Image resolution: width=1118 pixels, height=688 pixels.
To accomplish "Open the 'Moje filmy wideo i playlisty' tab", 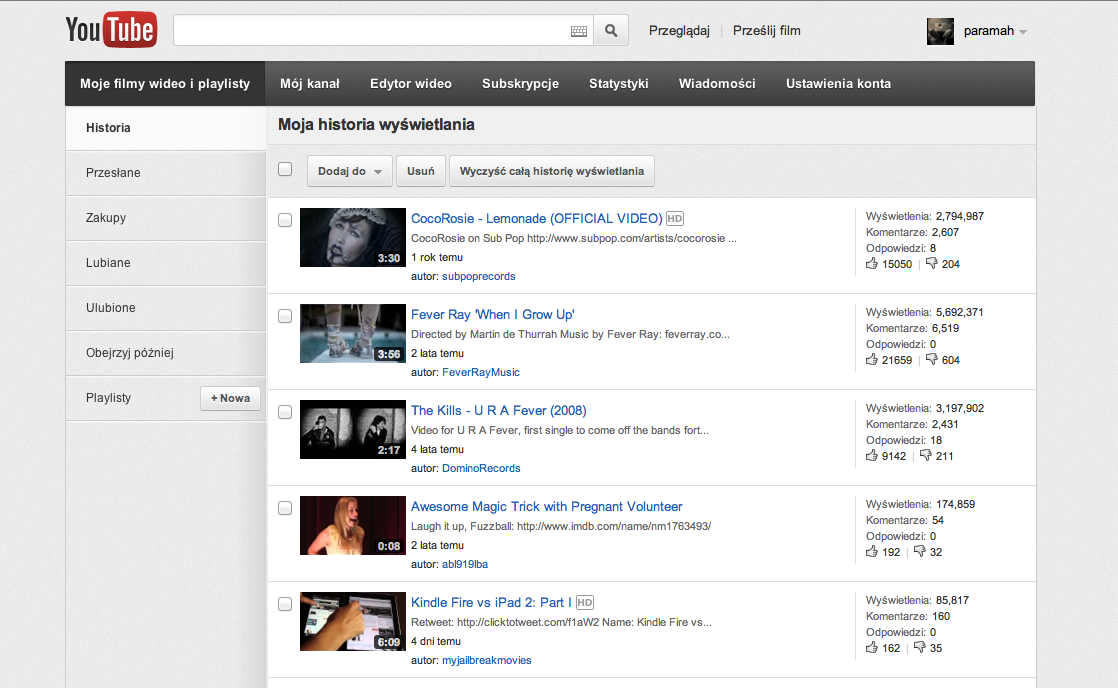I will [x=165, y=83].
